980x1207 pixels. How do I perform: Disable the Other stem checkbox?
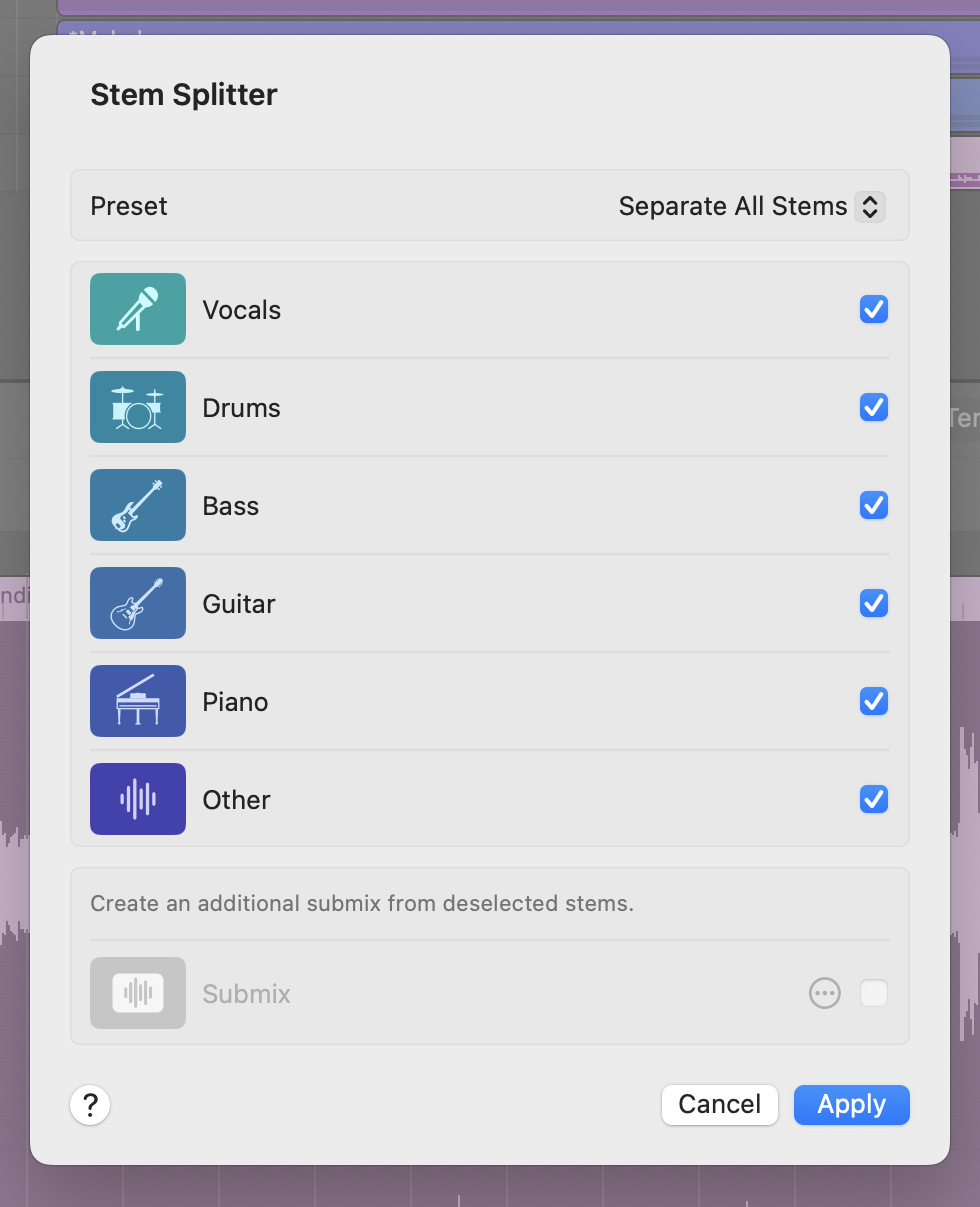(873, 799)
